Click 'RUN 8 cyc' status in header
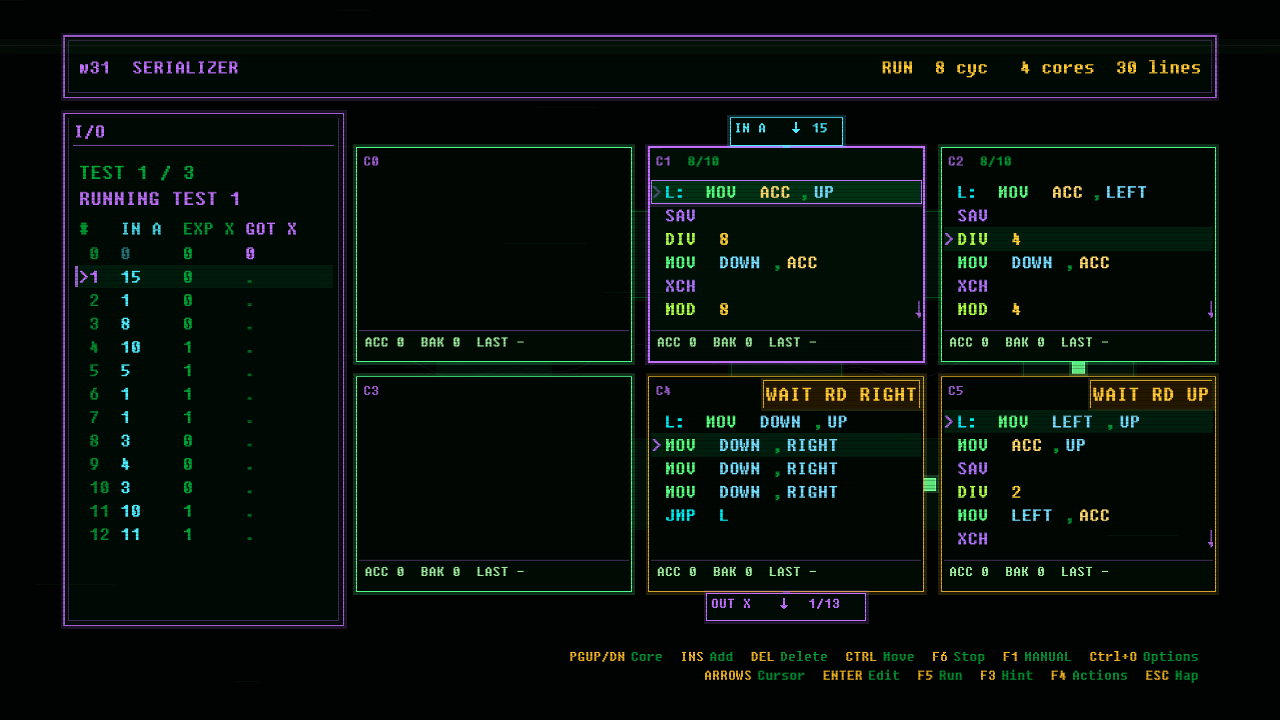This screenshot has height=720, width=1280. (934, 68)
